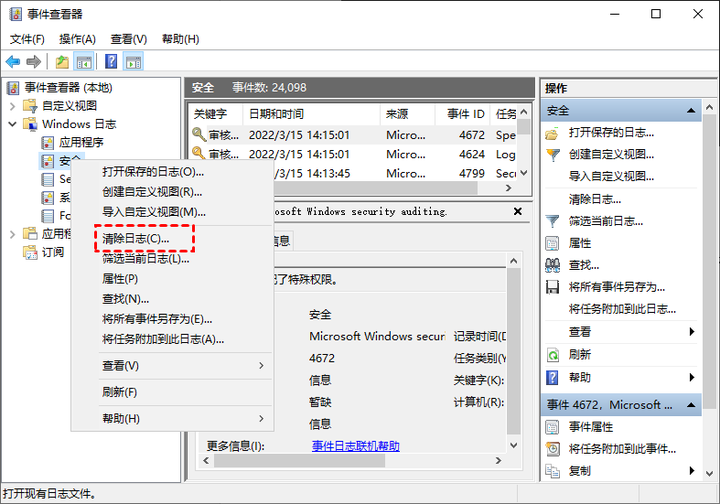Click 将任务附加到此日志... in actions pane
Image resolution: width=720 pixels, height=504 pixels.
tap(622, 309)
